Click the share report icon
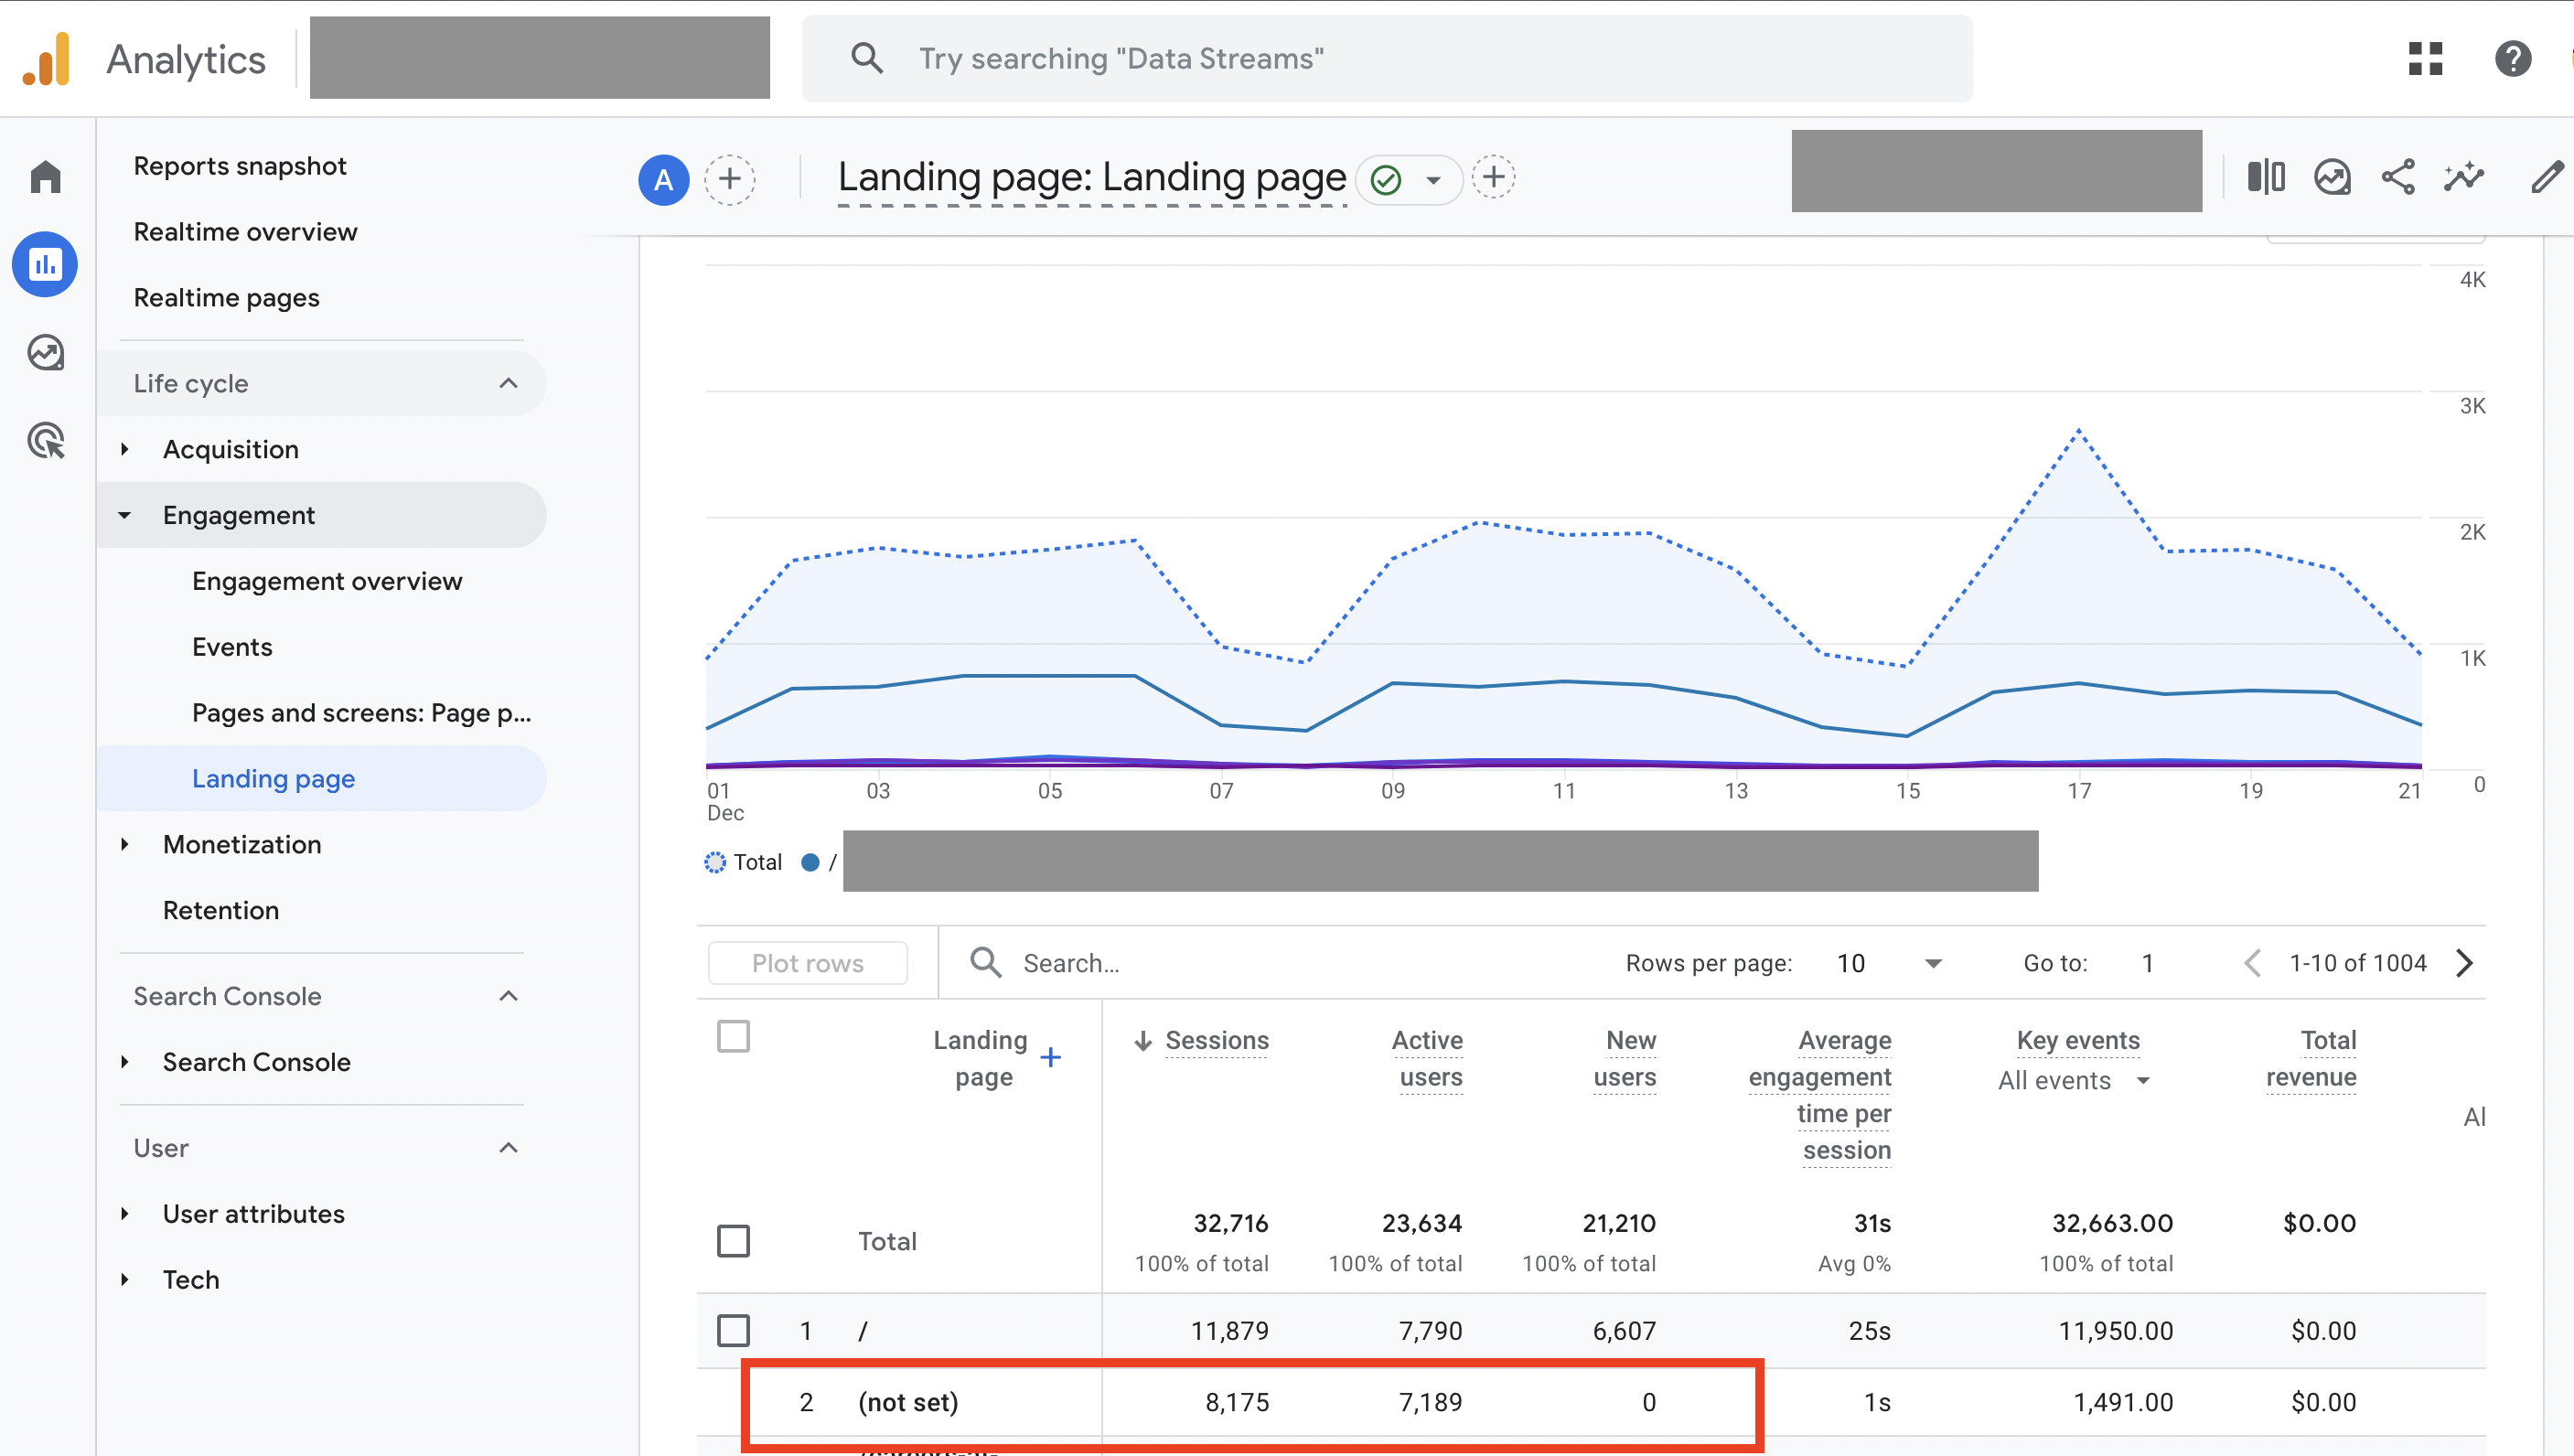 tap(2399, 177)
